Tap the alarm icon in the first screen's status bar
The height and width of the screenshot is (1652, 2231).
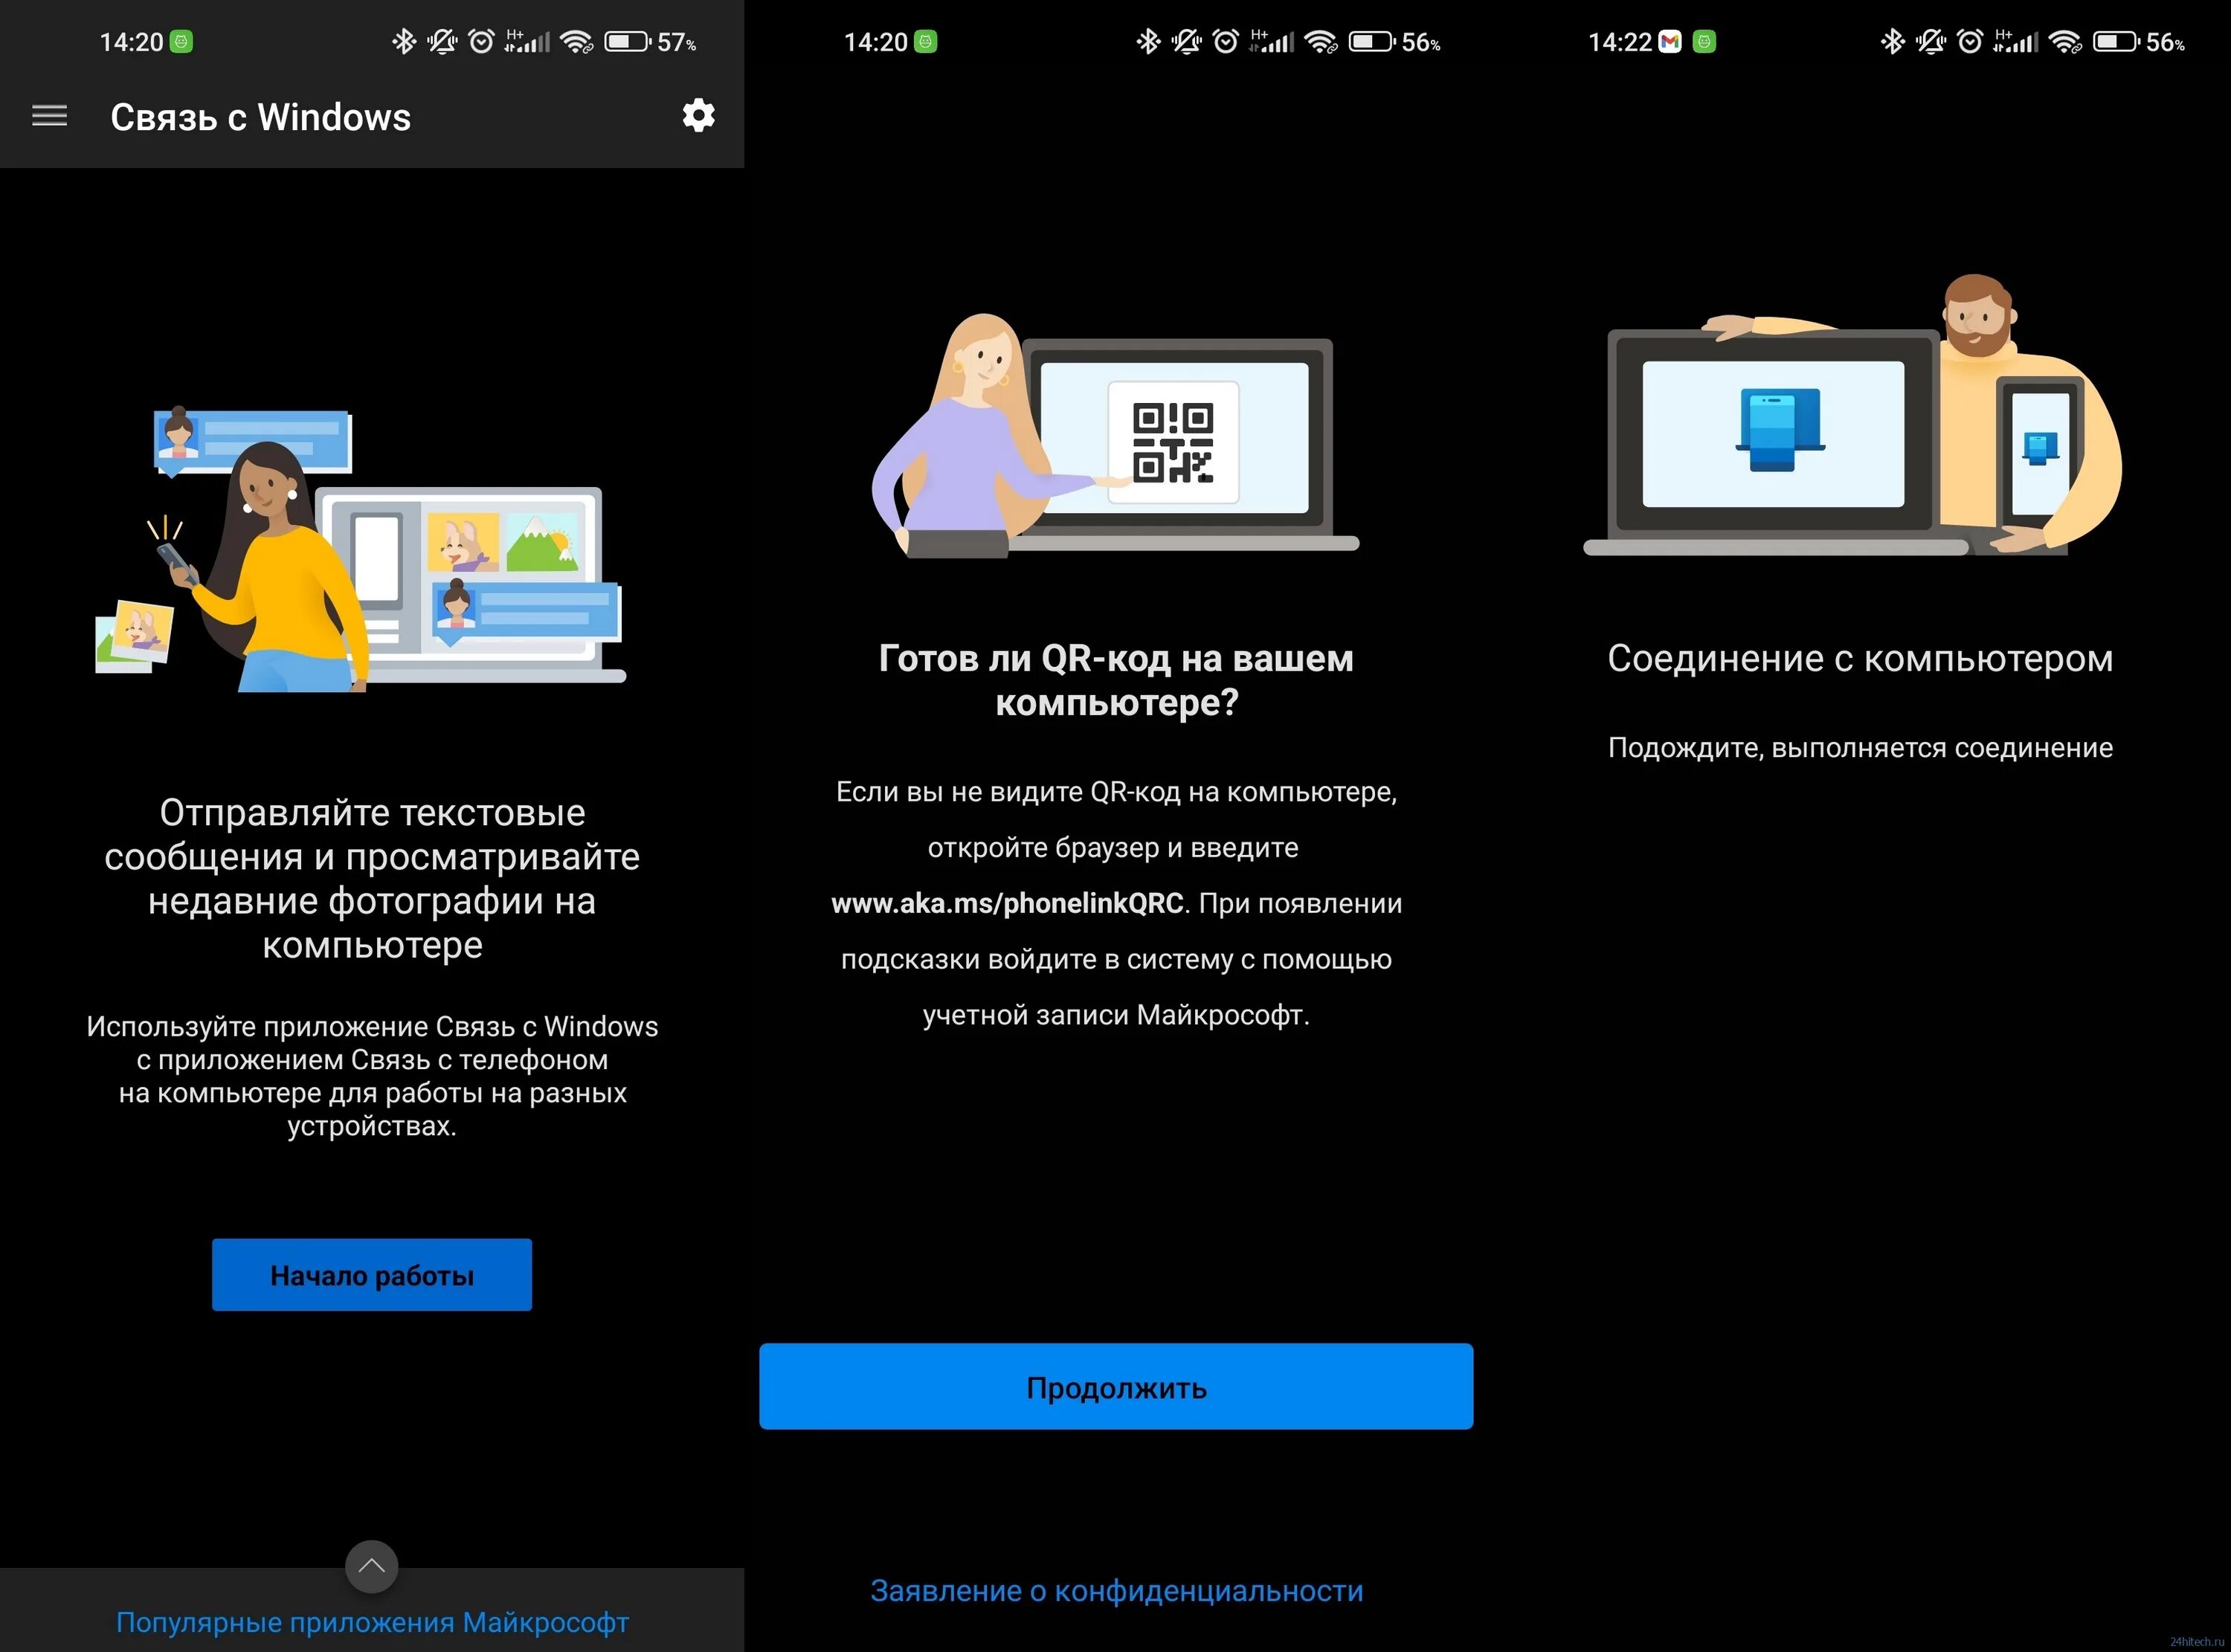(x=481, y=42)
